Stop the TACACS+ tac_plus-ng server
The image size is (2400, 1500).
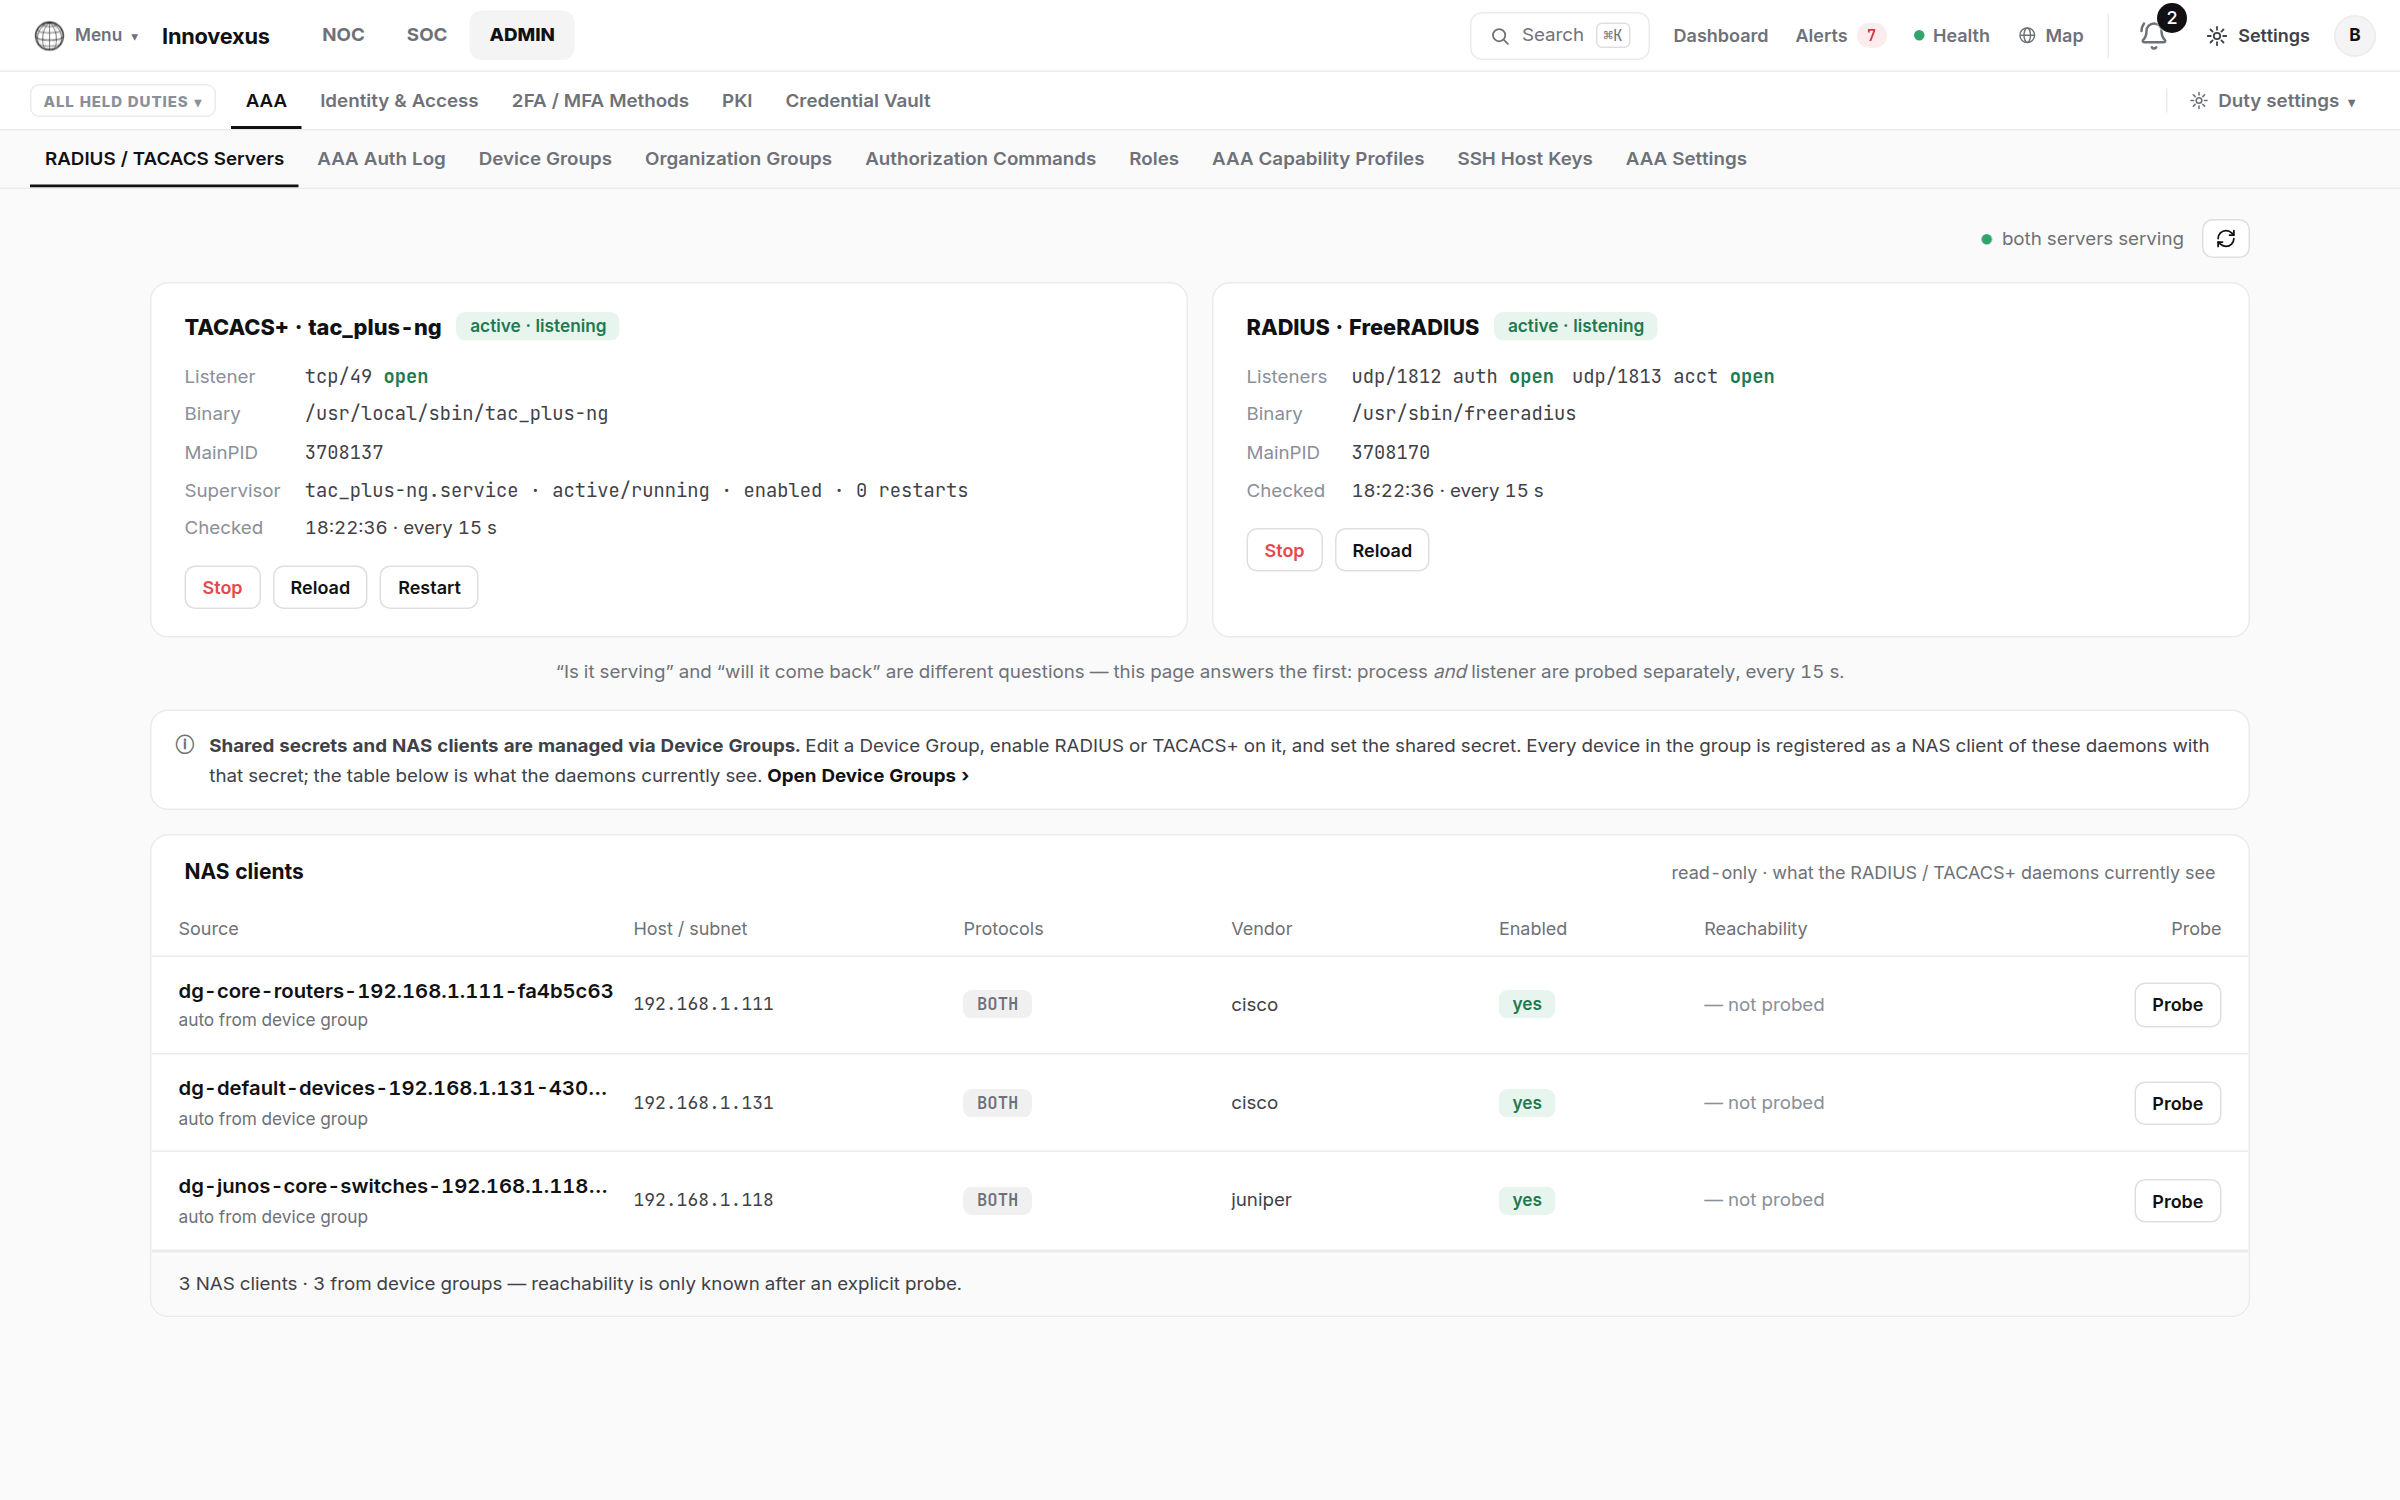(222, 588)
